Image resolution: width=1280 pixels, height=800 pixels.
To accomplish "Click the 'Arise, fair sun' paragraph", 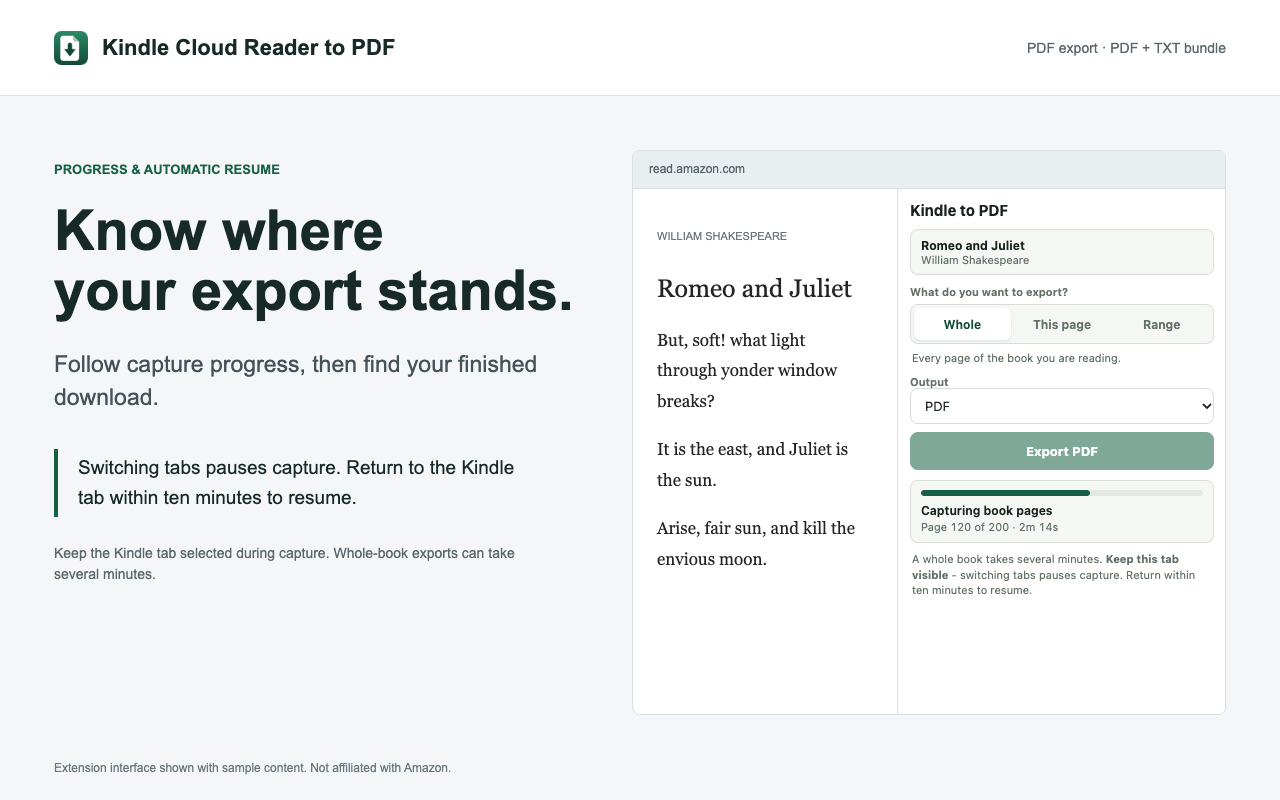I will [756, 543].
